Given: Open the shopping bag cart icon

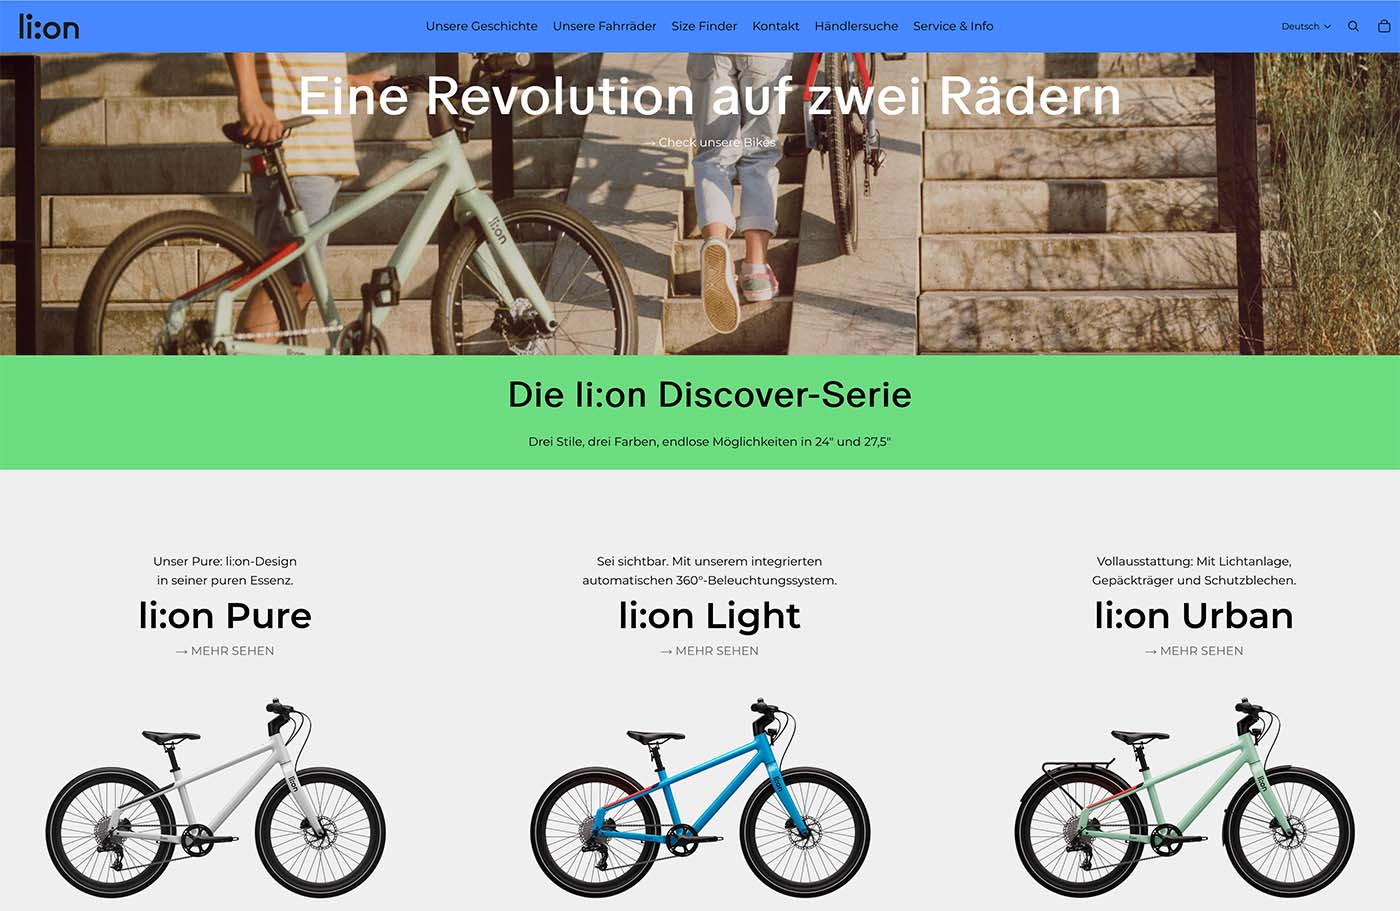Looking at the screenshot, I should pyautogui.click(x=1384, y=26).
